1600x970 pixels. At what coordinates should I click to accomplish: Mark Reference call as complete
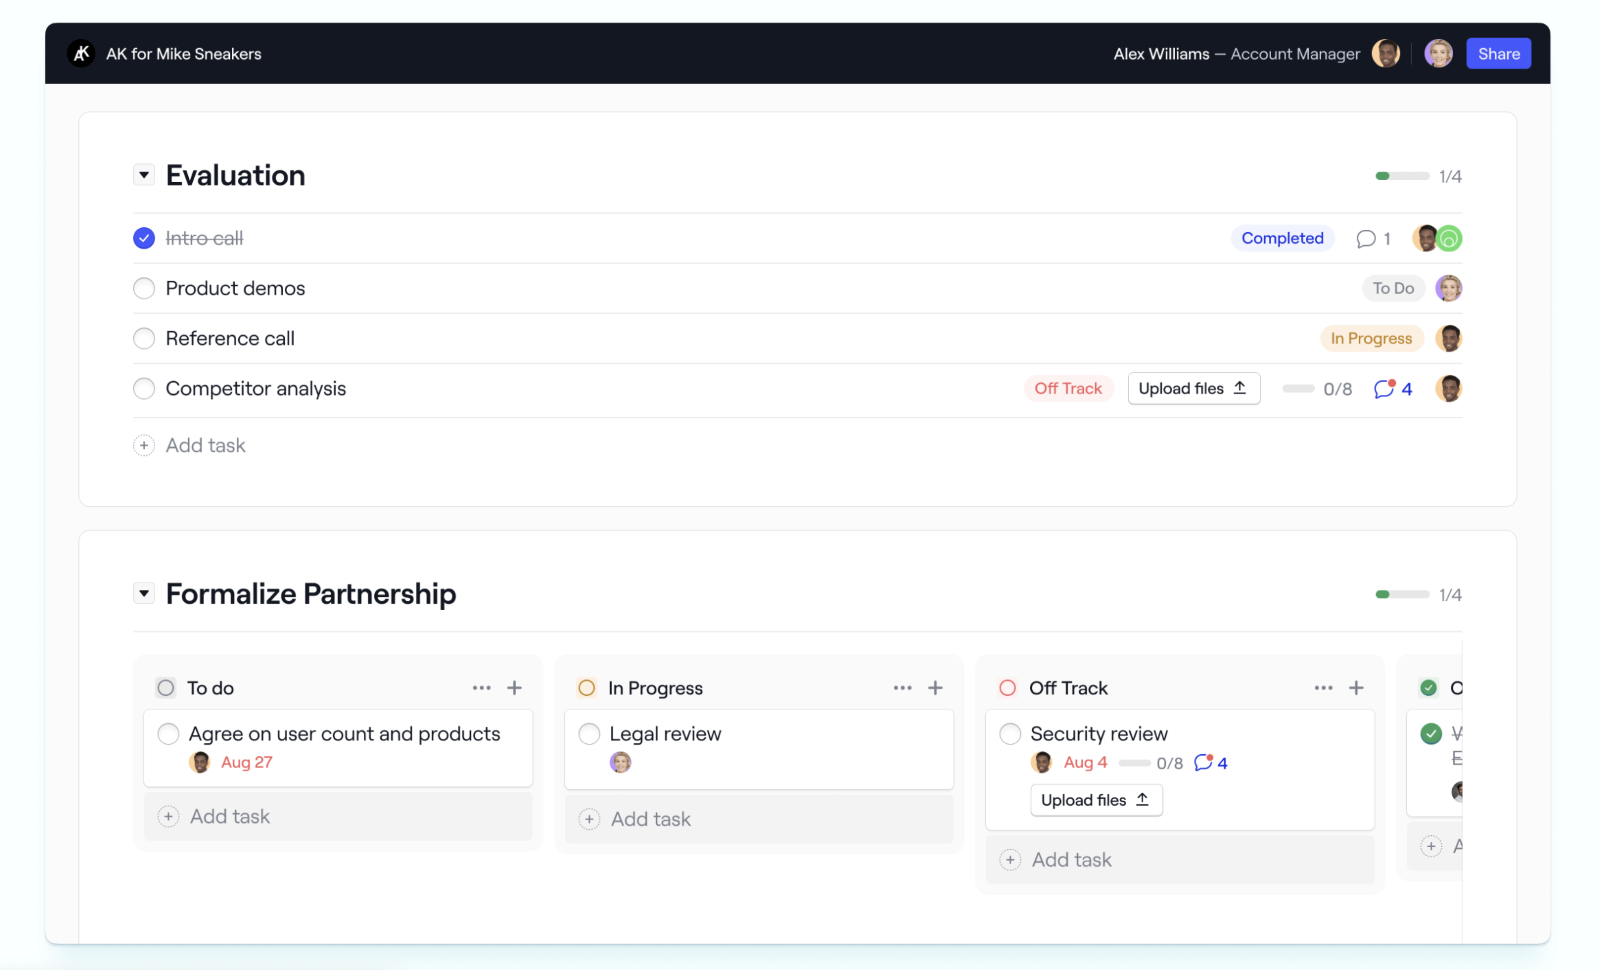tap(144, 339)
